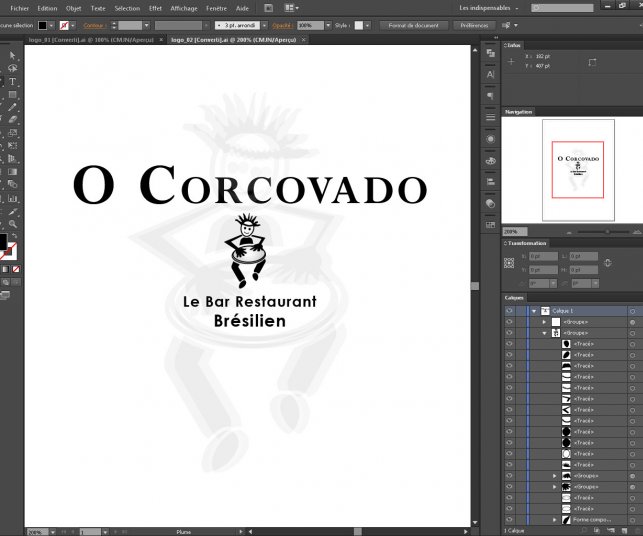Click the transform reference point grid icon

coord(510,263)
